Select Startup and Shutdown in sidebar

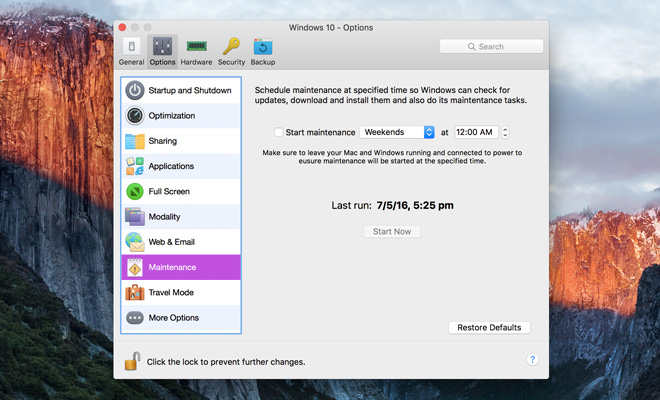(181, 90)
